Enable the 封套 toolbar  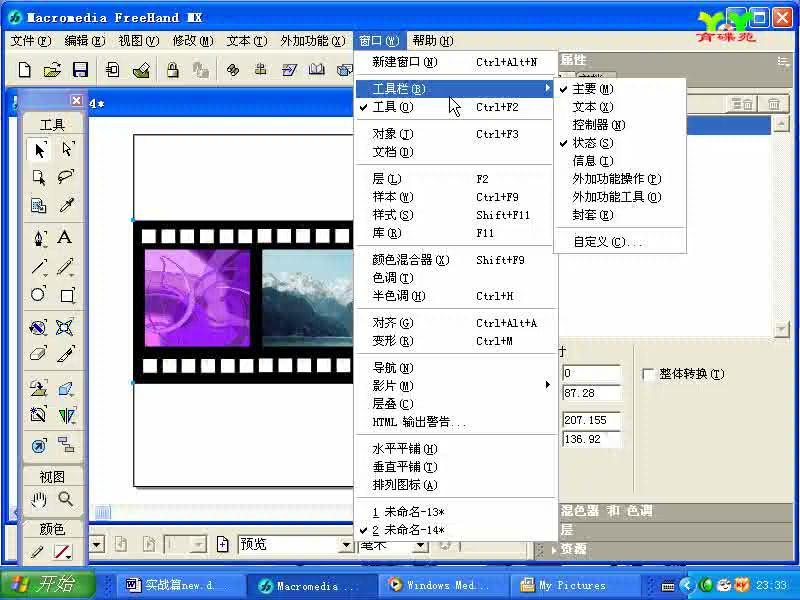click(x=620, y=215)
